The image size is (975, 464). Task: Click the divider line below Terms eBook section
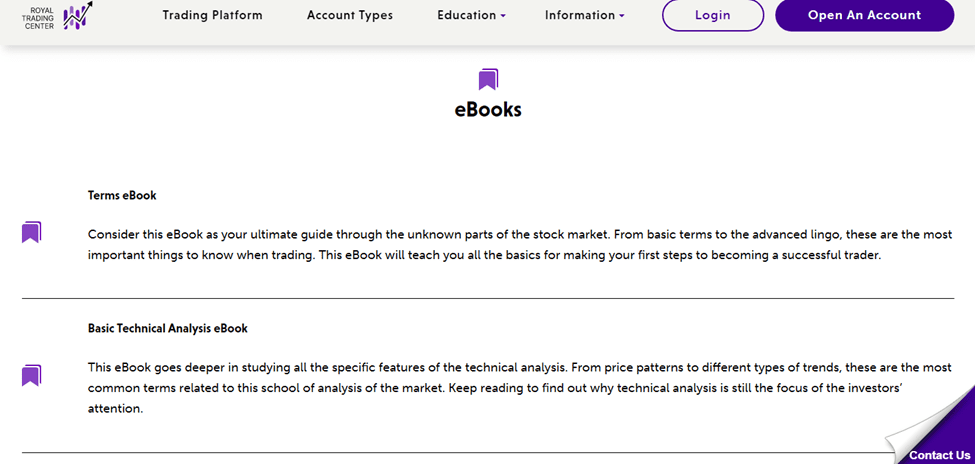488,299
